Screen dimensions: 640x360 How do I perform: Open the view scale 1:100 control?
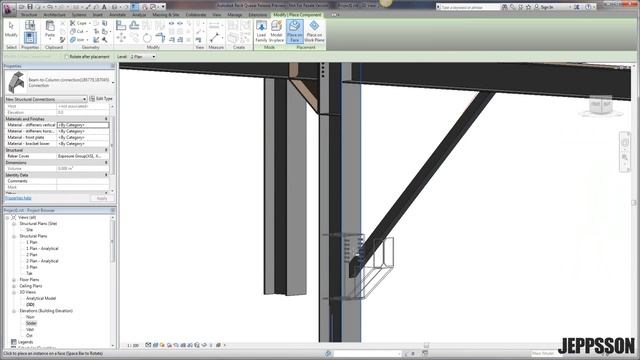click(x=133, y=345)
